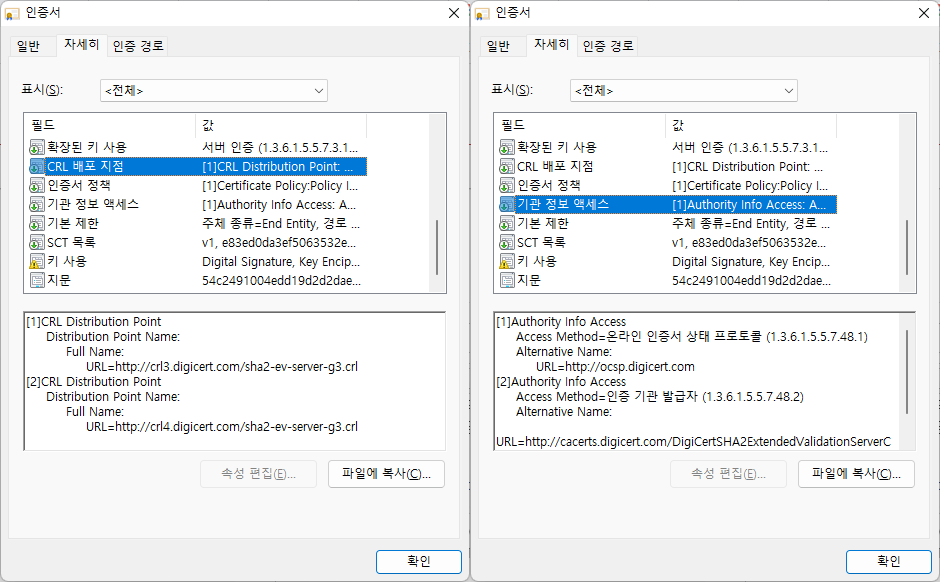The width and height of the screenshot is (940, 582).
Task: Open the 표시 dropdown in the left dialog
Action: (214, 90)
